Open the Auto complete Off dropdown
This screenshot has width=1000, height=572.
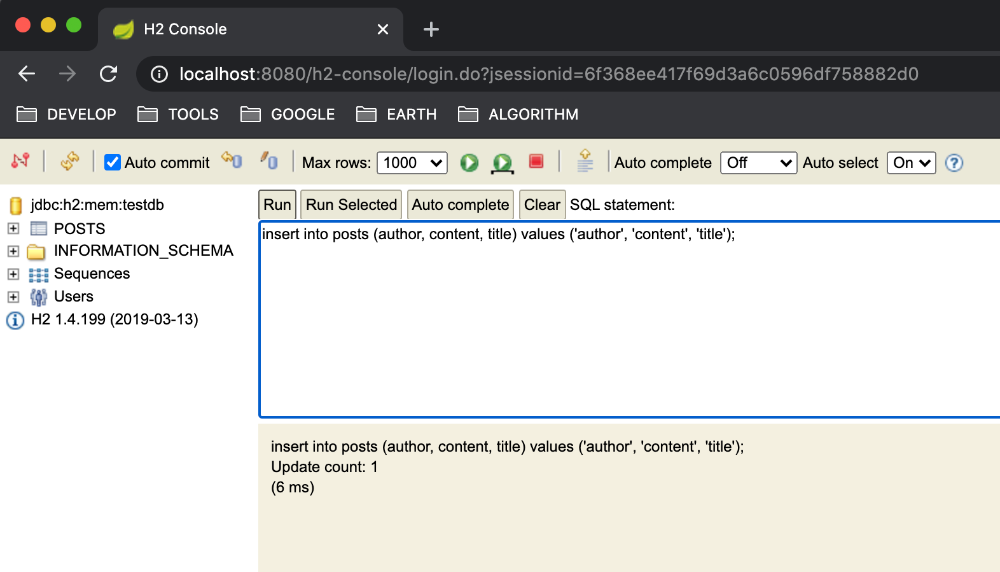tap(758, 163)
